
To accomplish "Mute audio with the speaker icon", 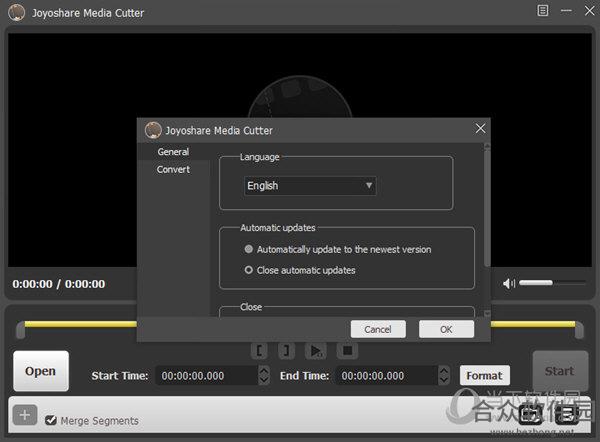I will pos(509,284).
